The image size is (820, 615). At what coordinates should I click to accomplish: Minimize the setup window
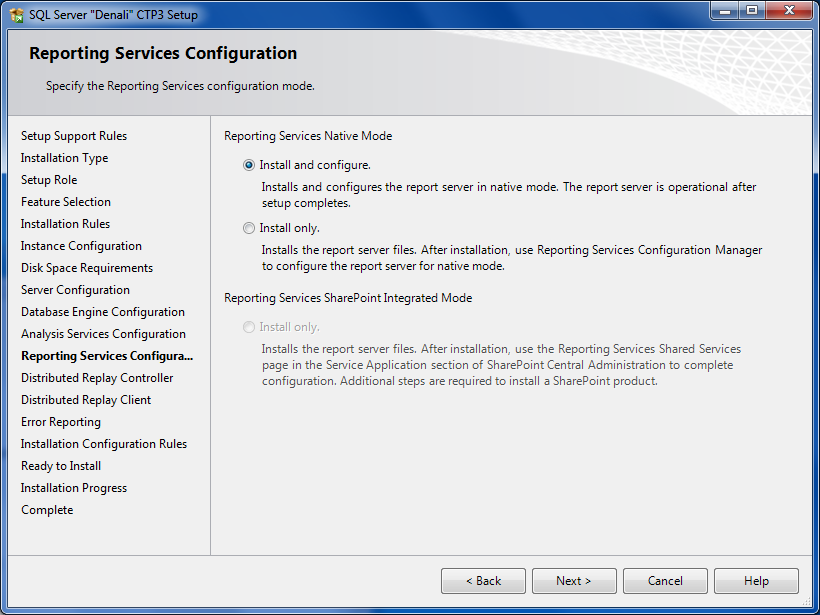point(725,10)
